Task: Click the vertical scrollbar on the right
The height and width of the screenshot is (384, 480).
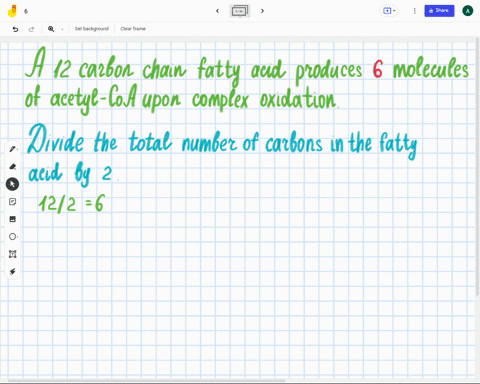Action: coord(478,167)
